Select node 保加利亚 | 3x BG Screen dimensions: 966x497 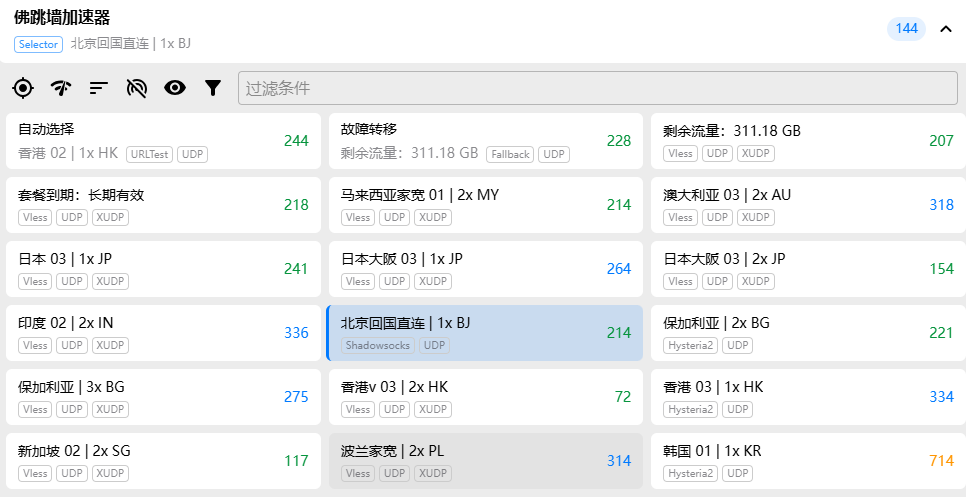pyautogui.click(x=163, y=397)
